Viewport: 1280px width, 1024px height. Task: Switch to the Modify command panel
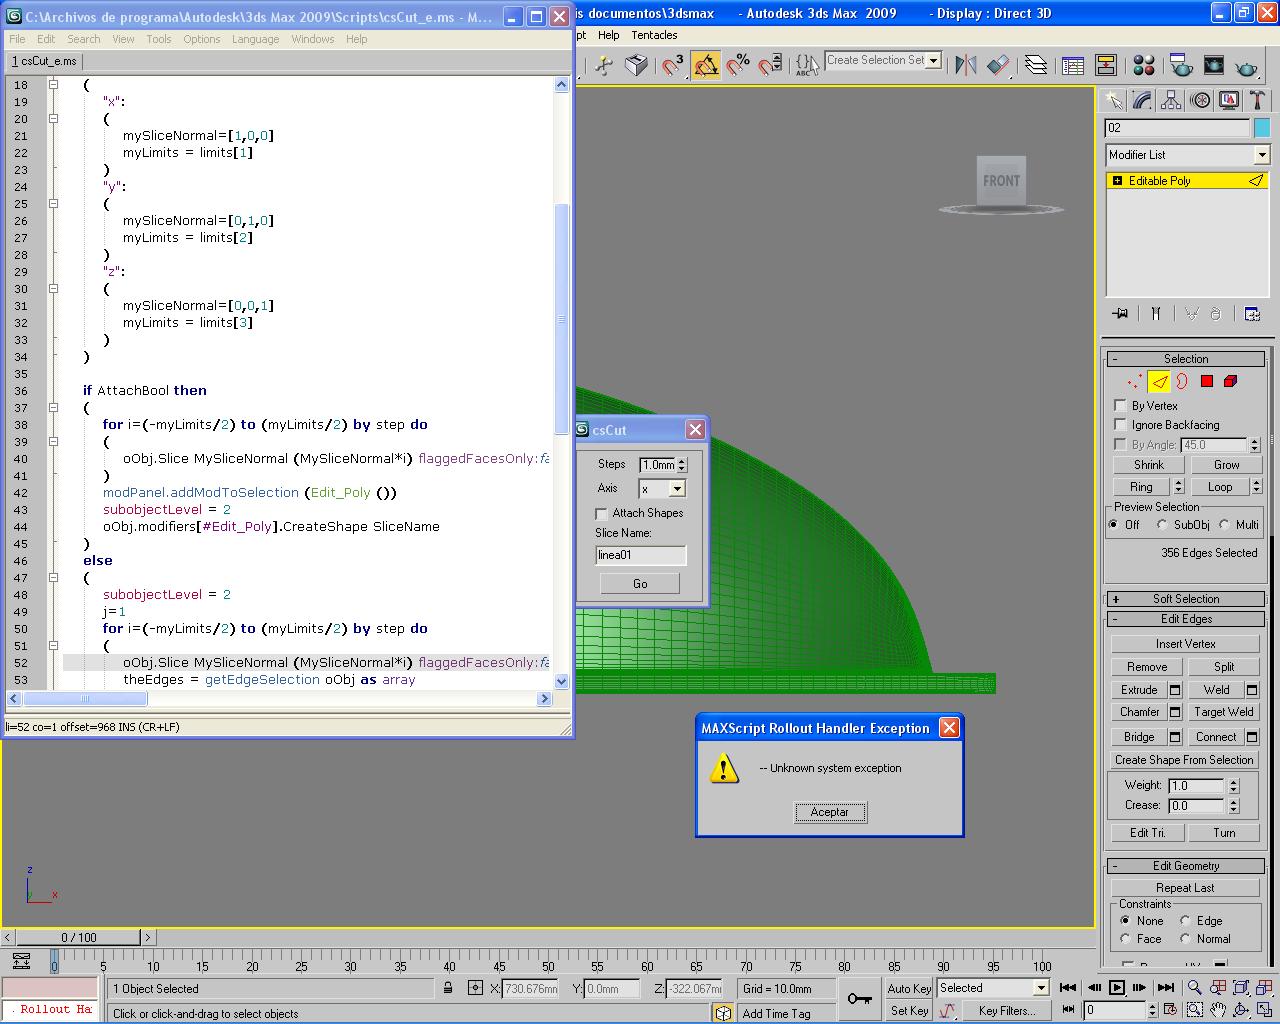click(1142, 100)
